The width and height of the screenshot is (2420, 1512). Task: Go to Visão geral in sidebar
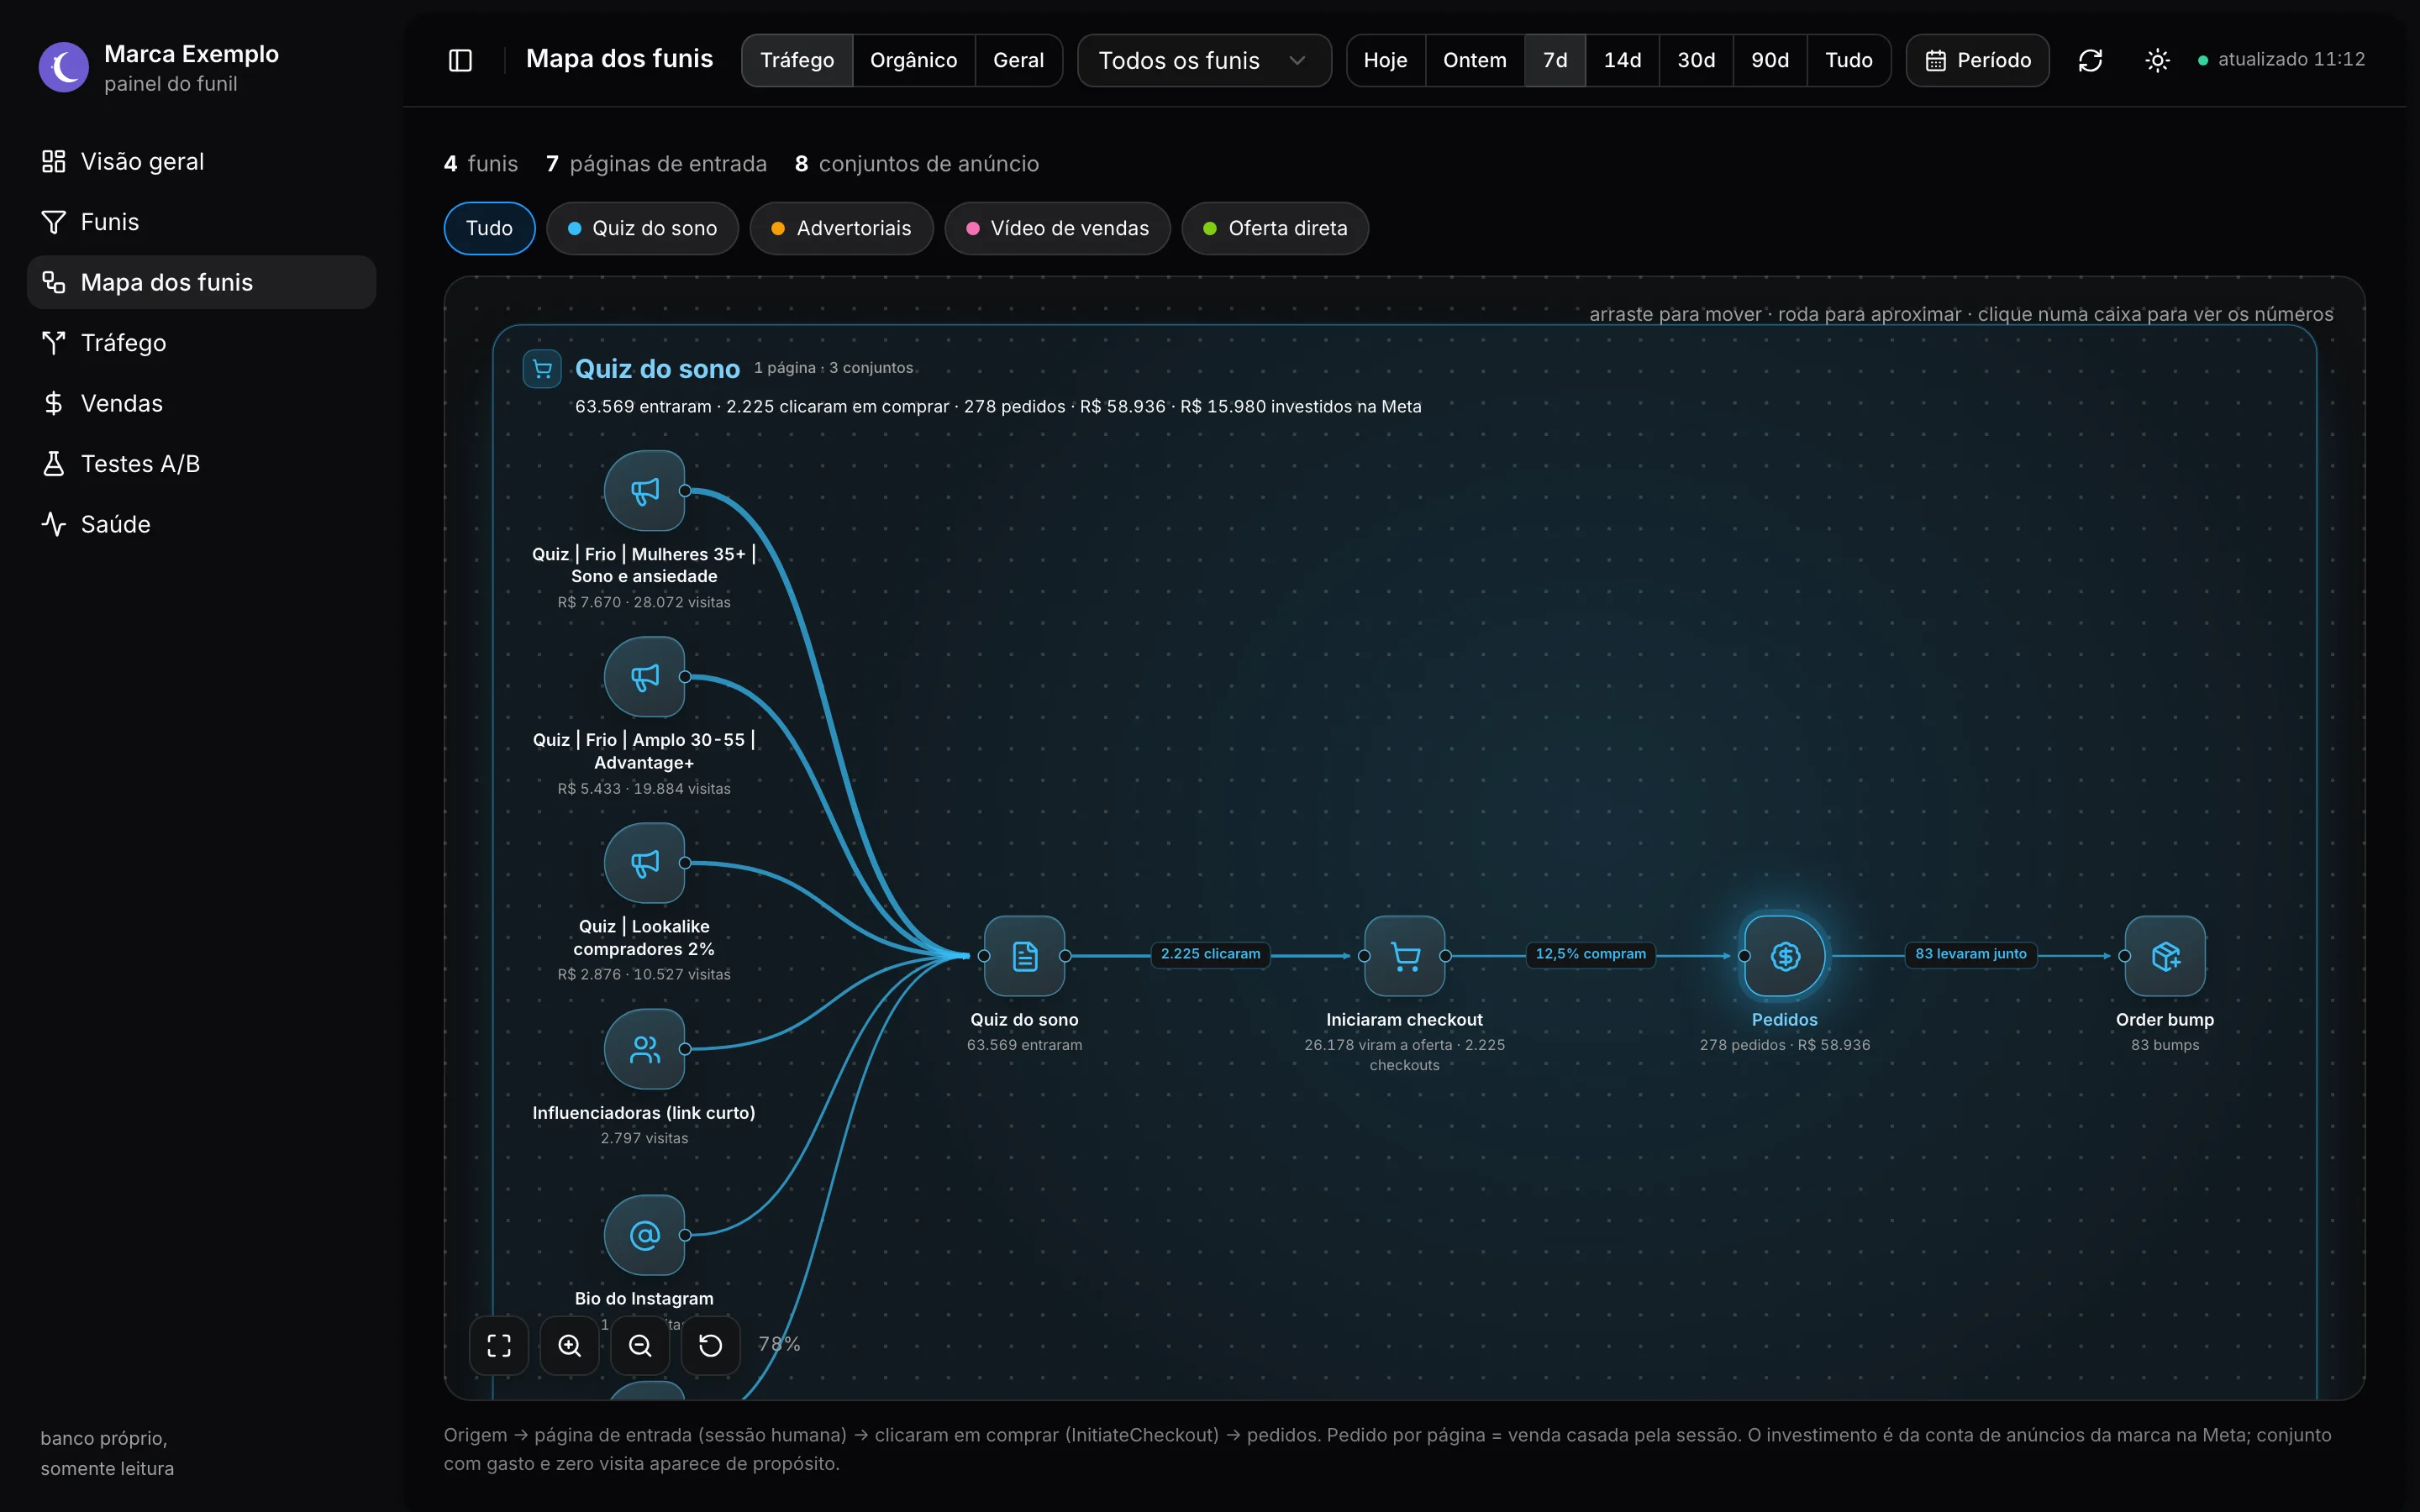201,161
